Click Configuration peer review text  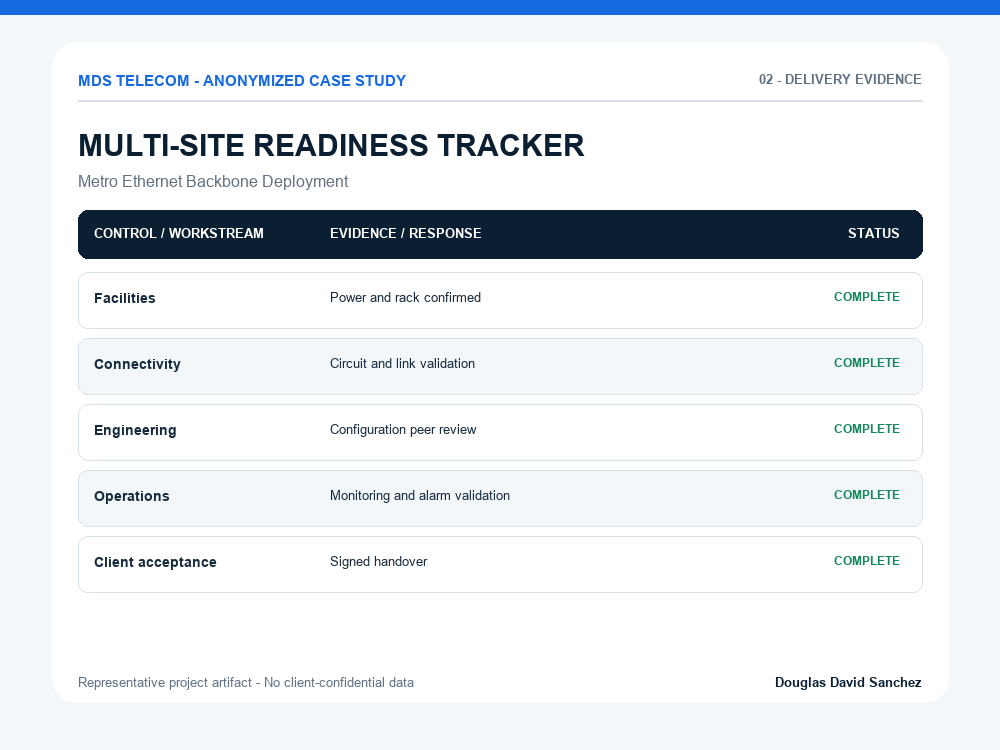pyautogui.click(x=403, y=430)
